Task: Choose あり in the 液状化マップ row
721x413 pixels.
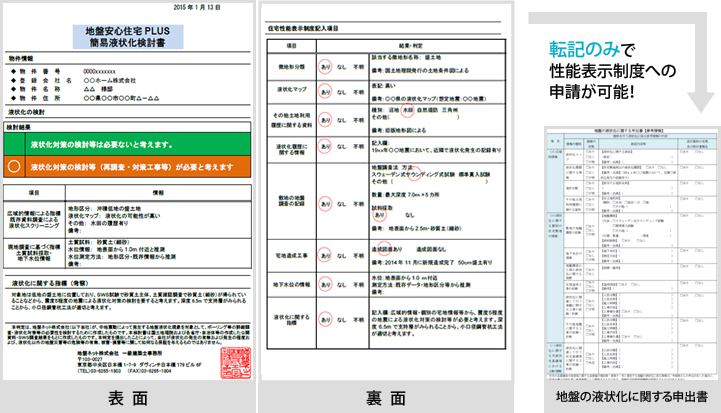Action: 325,92
